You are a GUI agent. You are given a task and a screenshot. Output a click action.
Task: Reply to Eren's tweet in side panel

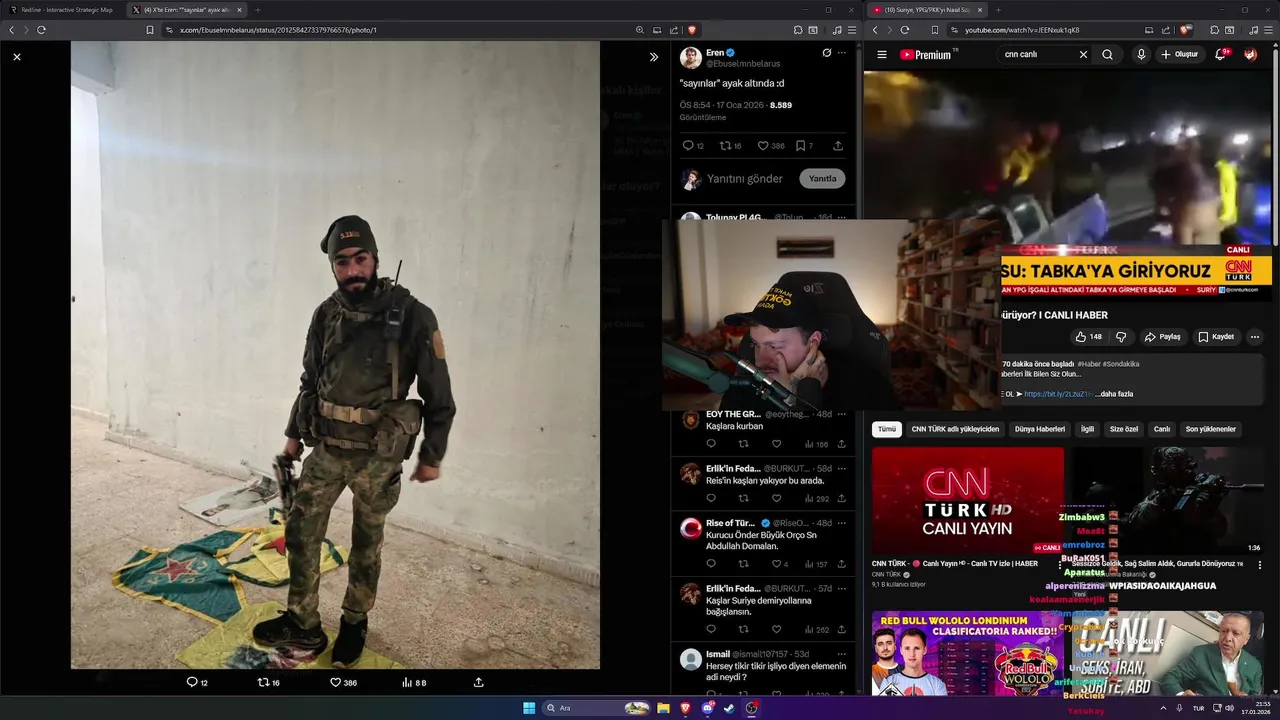click(x=688, y=146)
